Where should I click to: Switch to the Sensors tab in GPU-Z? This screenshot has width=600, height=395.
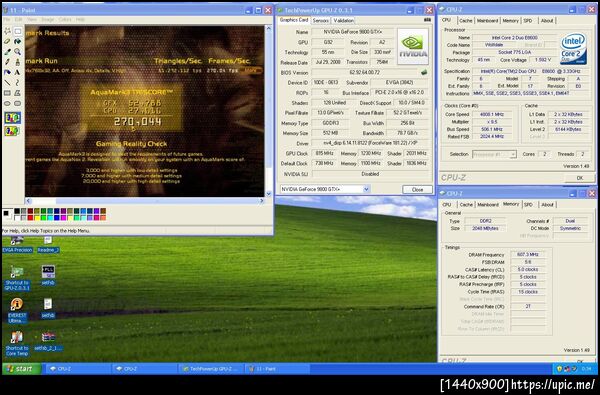(321, 20)
